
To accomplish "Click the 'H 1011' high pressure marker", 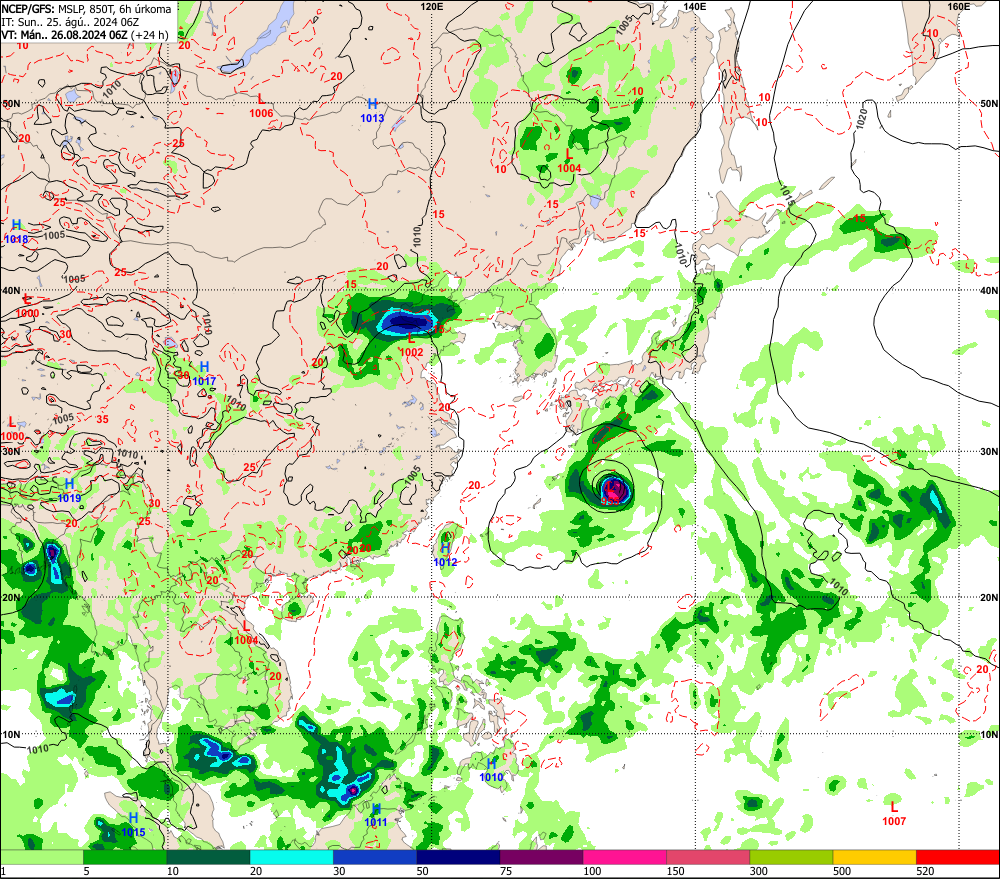I will (376, 816).
